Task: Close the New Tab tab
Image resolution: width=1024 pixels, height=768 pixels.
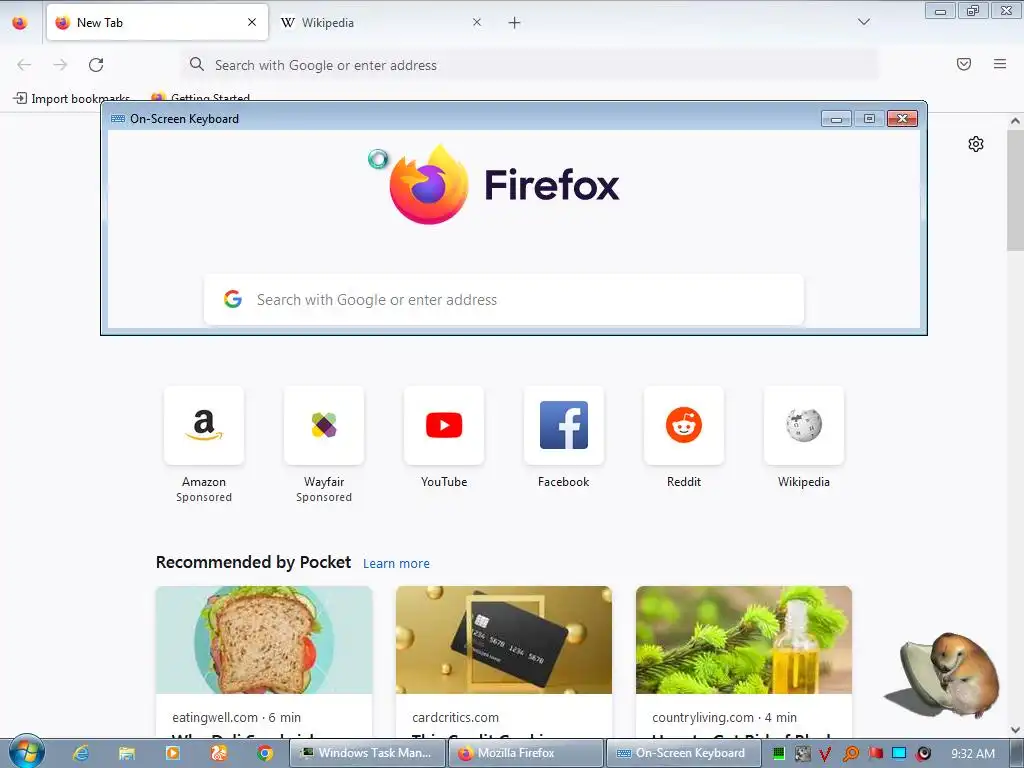Action: (x=252, y=22)
